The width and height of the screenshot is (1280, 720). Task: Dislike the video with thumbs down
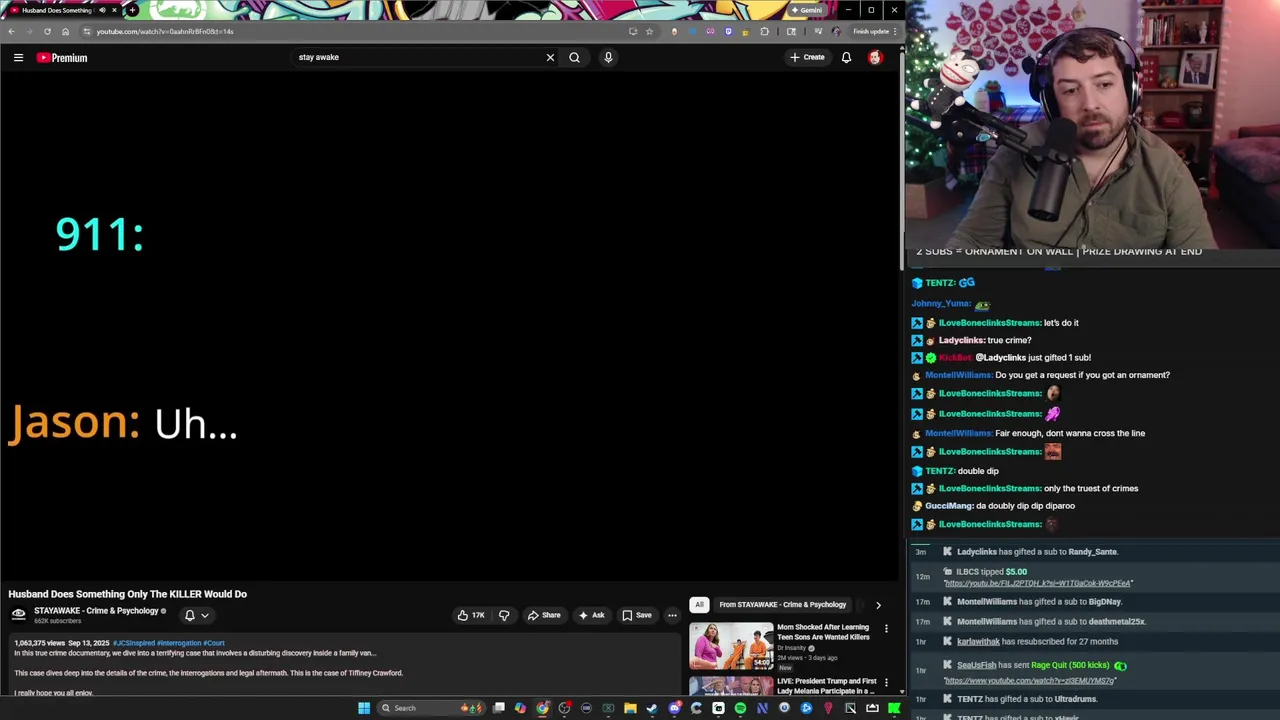click(504, 615)
